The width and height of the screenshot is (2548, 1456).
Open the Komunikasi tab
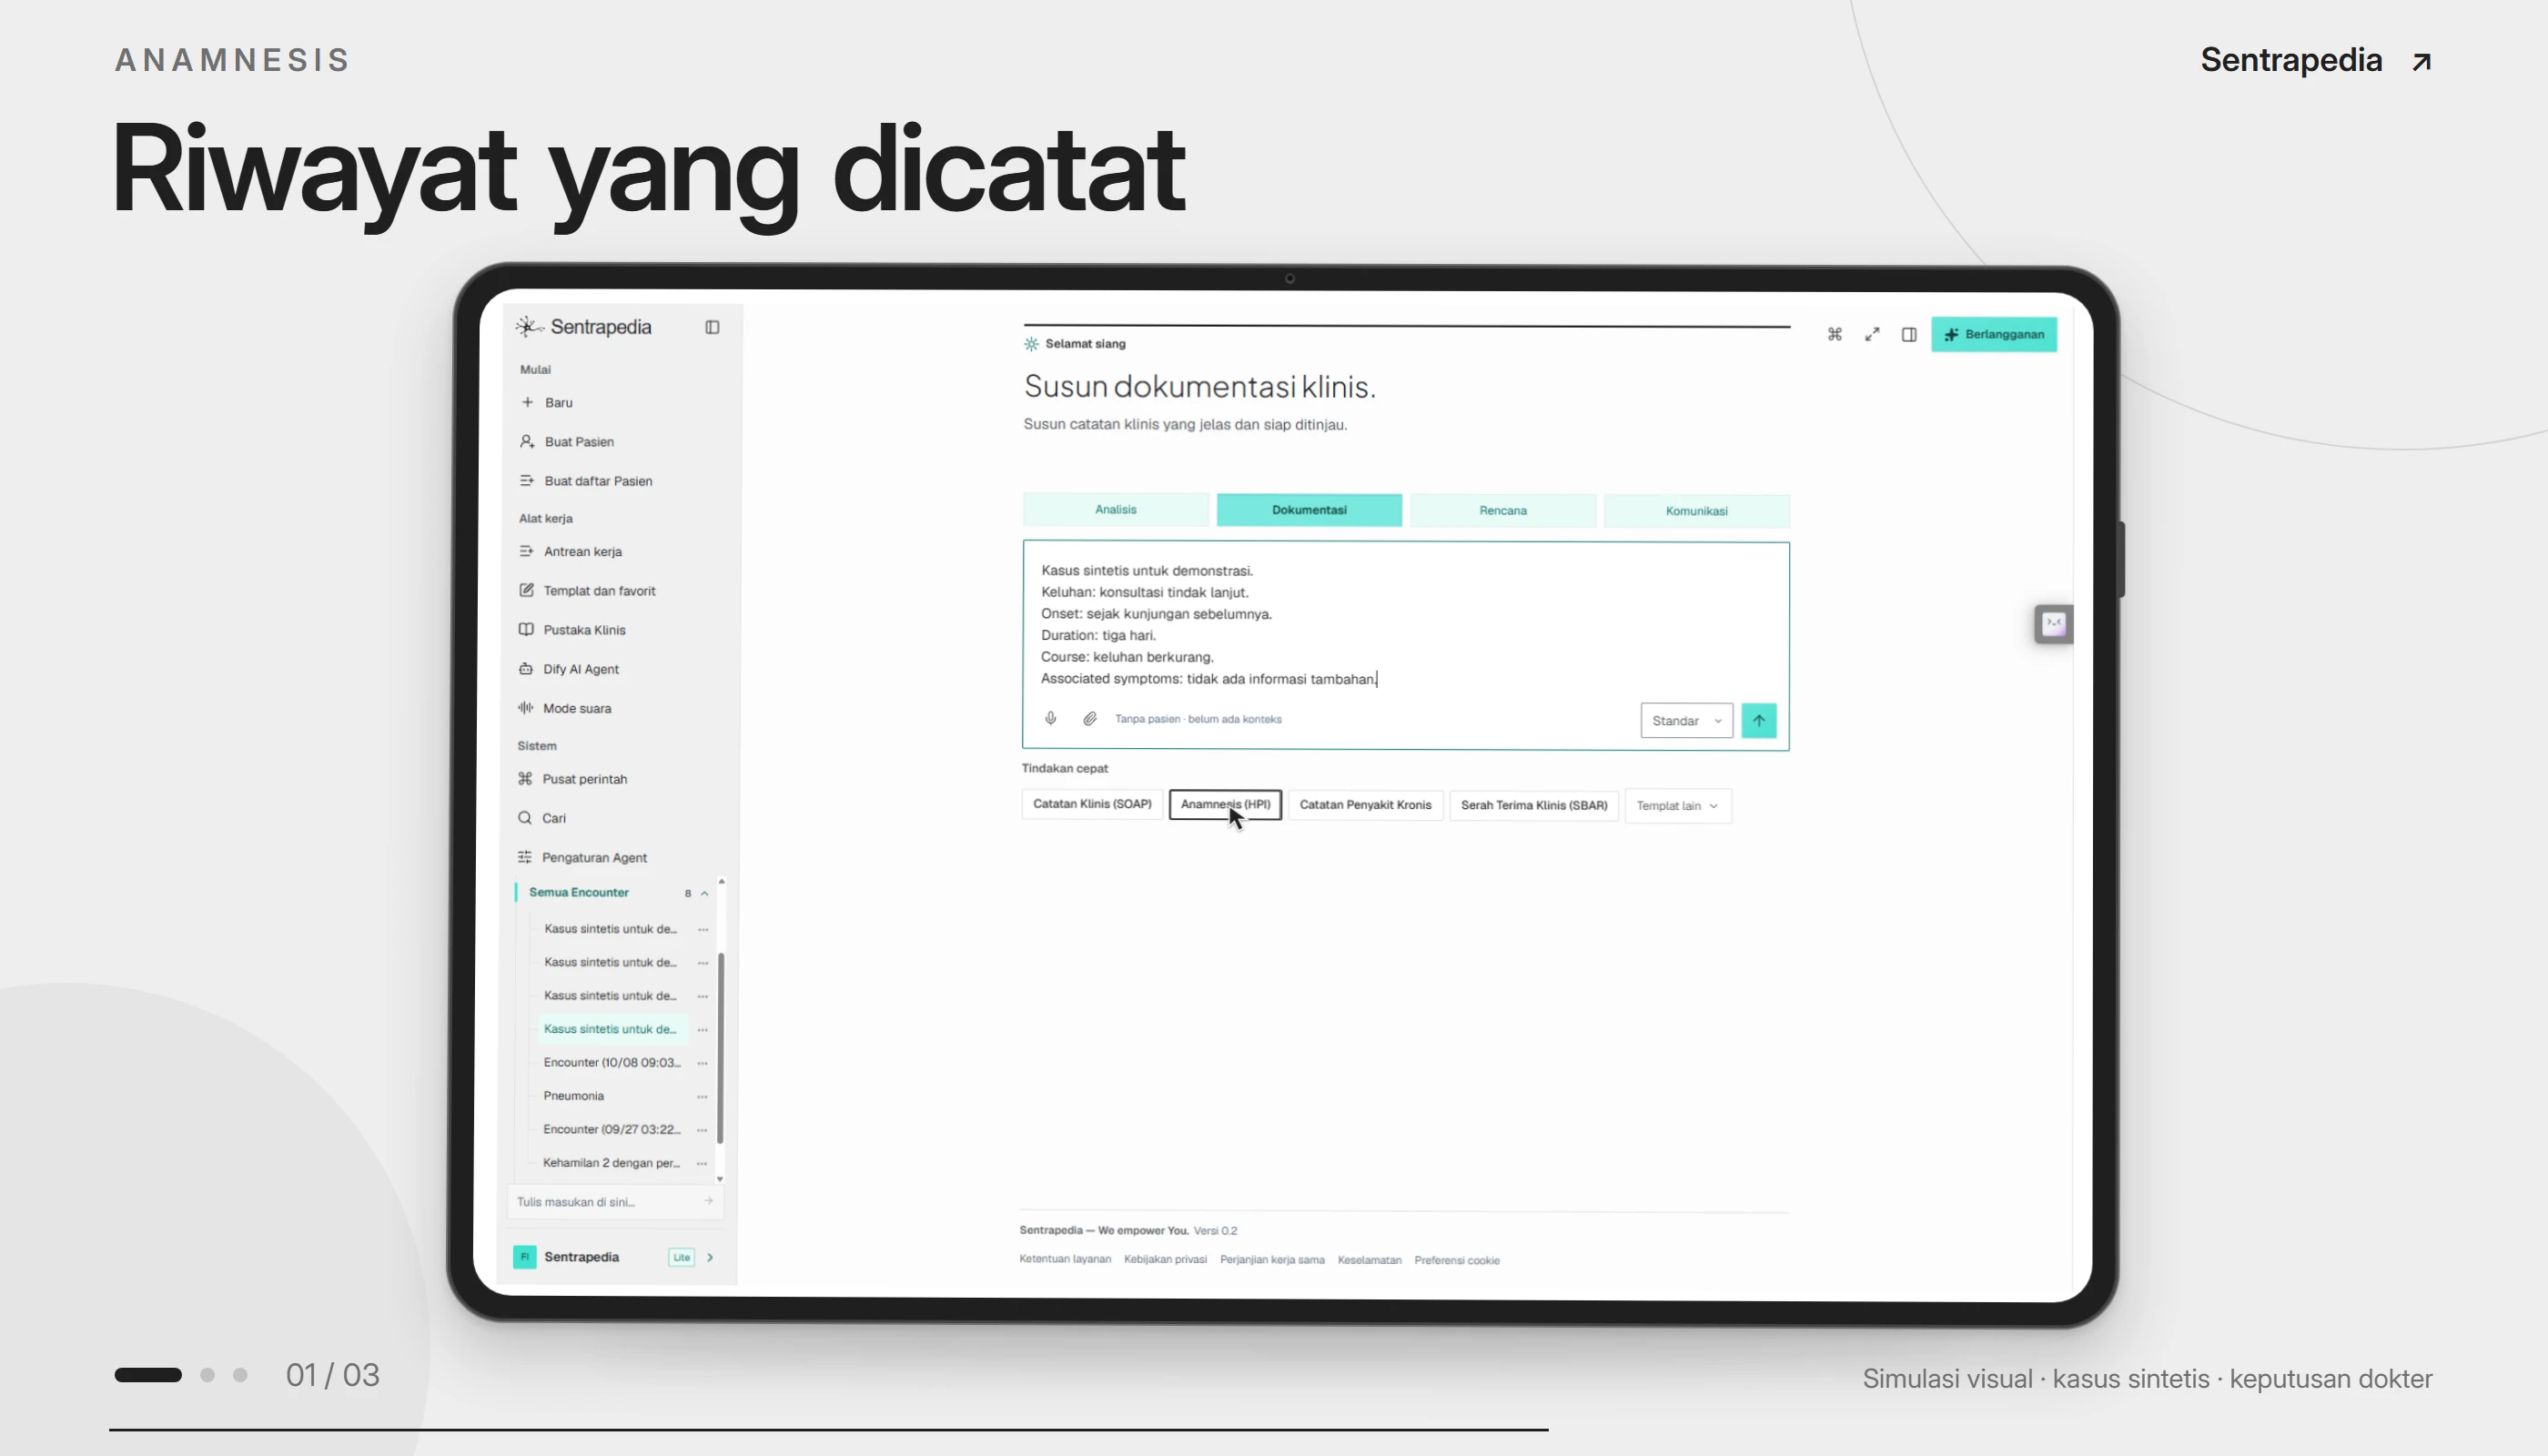[x=1696, y=510]
